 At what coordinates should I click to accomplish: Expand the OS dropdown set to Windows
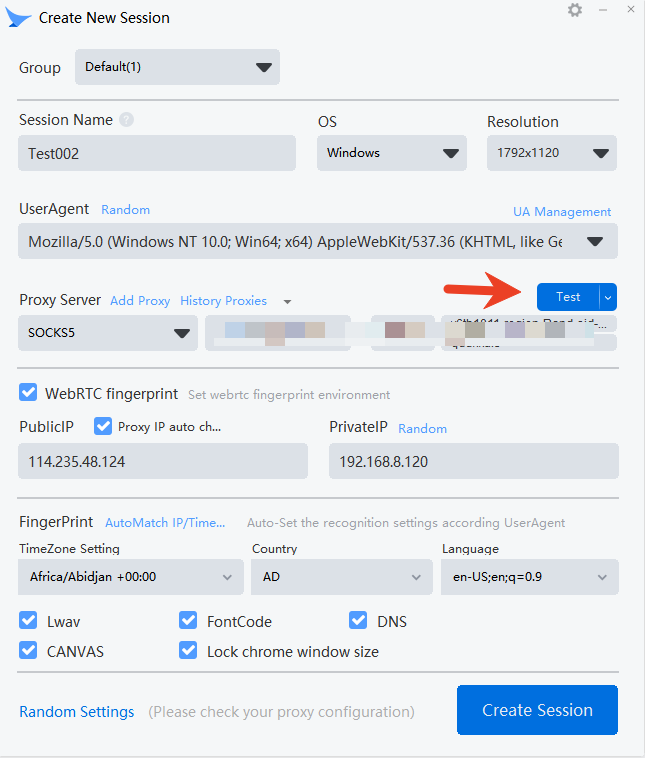tap(391, 153)
